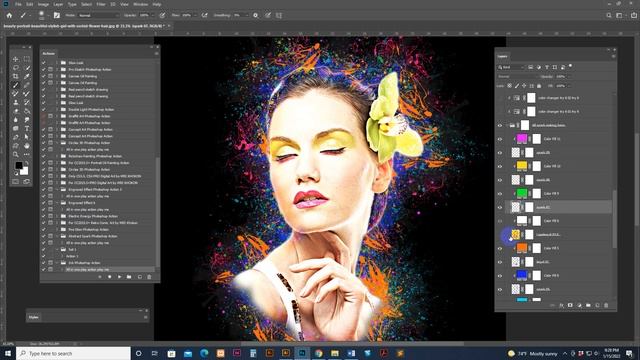This screenshot has width=640, height=360.
Task: Expand Electric Energy Photoshop Action set
Action: pos(57,216)
